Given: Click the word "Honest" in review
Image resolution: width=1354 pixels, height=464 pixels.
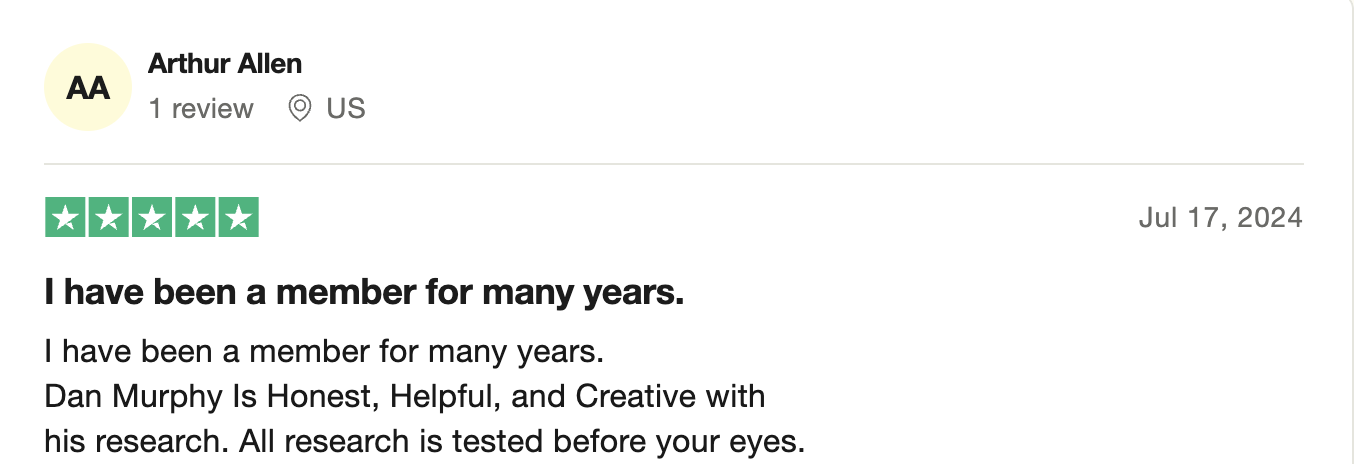Looking at the screenshot, I should tap(323, 396).
